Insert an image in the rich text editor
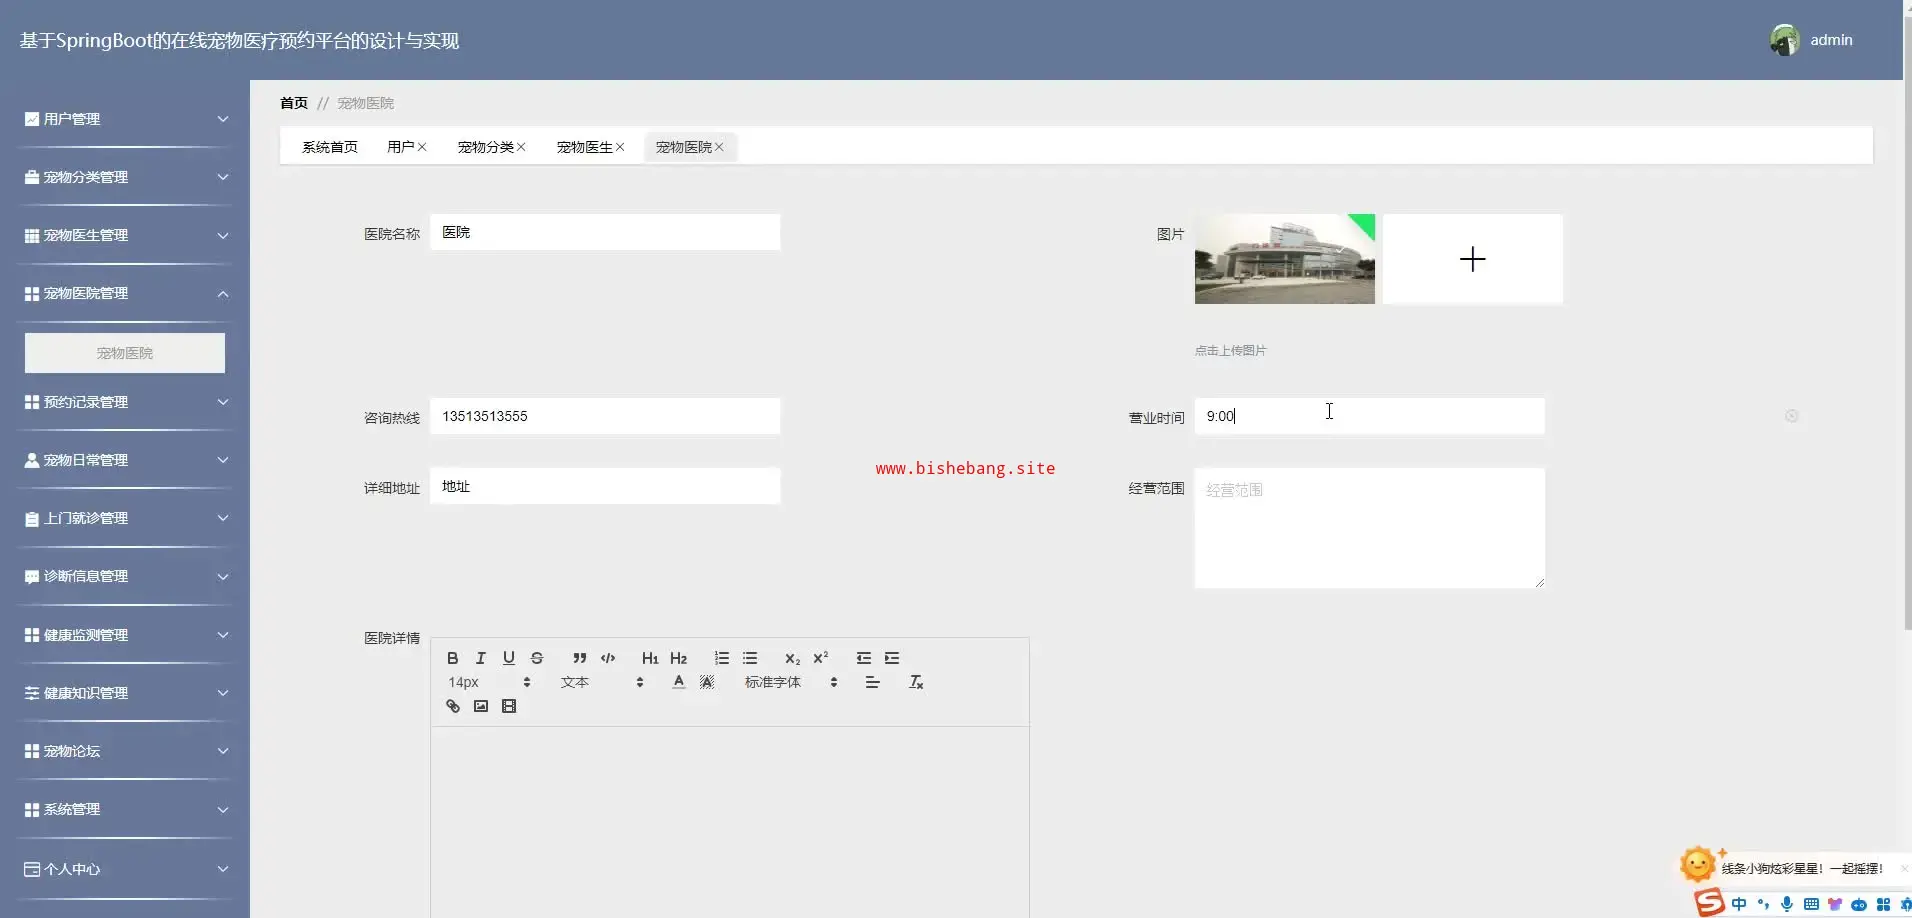Screen dimensions: 1912x918 481,706
